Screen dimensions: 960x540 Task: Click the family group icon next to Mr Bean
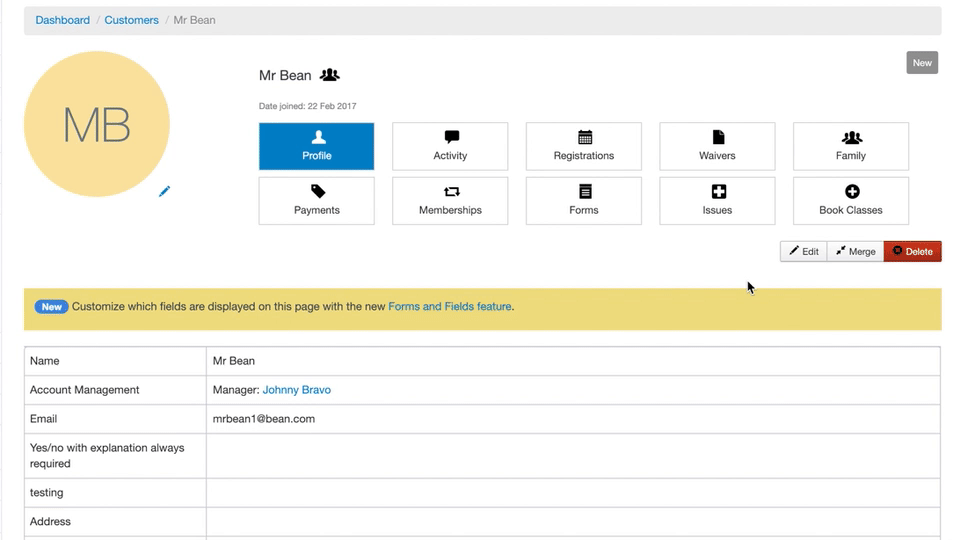coord(329,75)
